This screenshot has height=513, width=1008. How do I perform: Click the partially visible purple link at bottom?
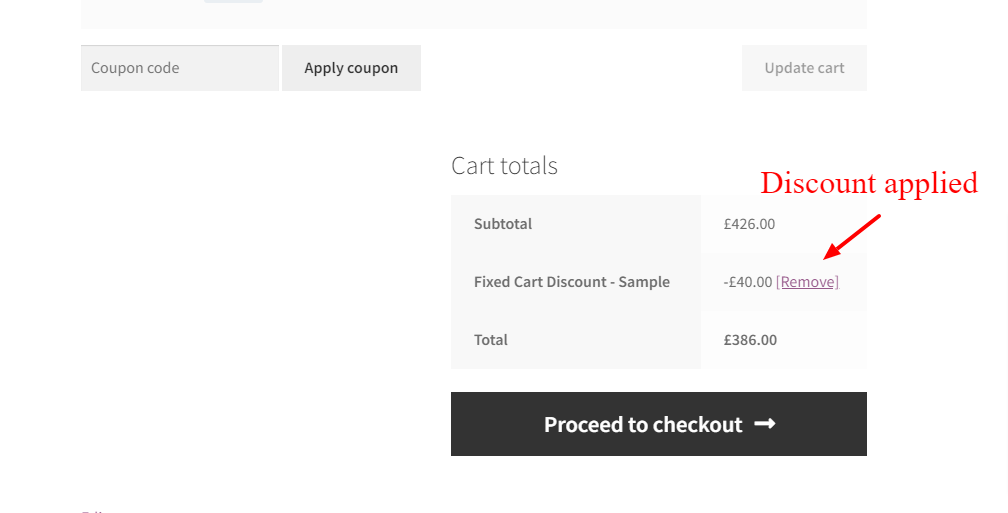[x=90, y=511]
